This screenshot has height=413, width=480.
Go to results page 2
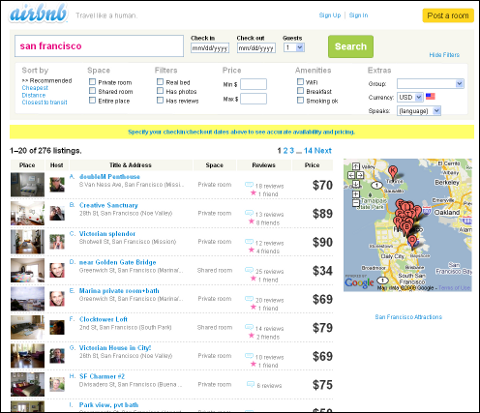pos(285,151)
